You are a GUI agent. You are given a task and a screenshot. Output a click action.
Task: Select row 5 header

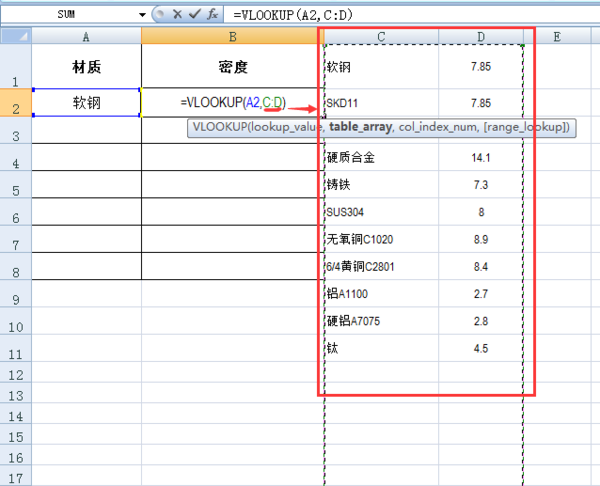coord(16,185)
